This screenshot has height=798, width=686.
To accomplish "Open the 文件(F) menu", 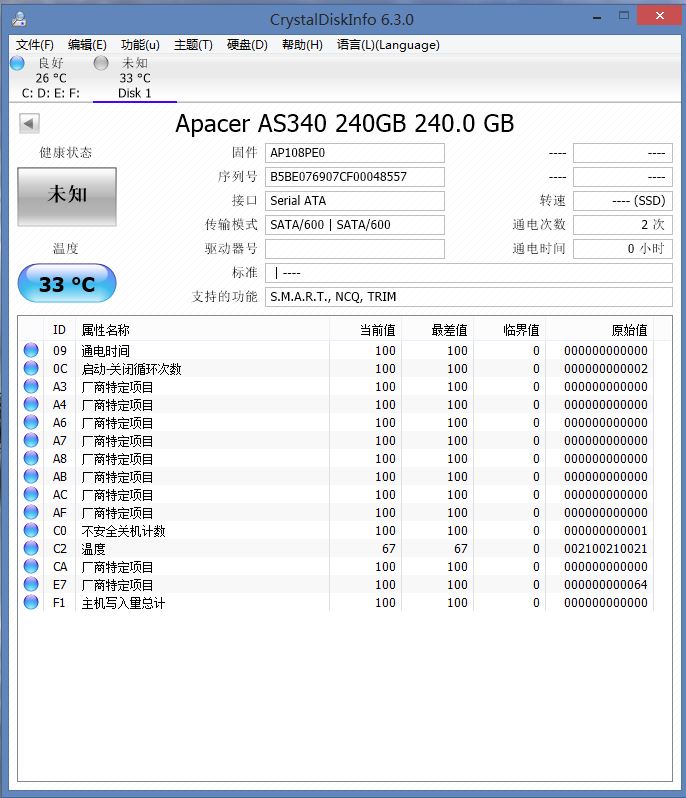I will tap(35, 45).
